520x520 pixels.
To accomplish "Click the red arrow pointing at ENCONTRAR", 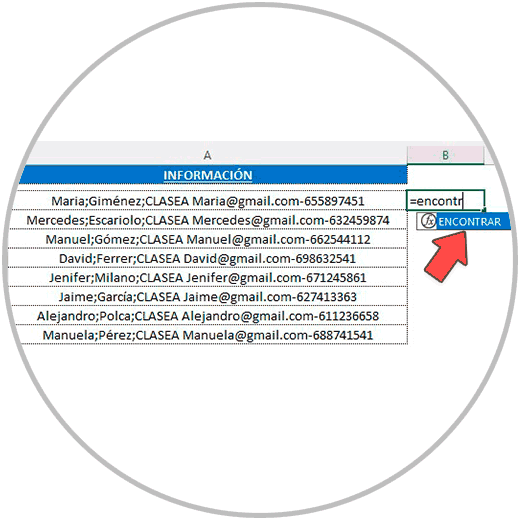I will pyautogui.click(x=447, y=255).
